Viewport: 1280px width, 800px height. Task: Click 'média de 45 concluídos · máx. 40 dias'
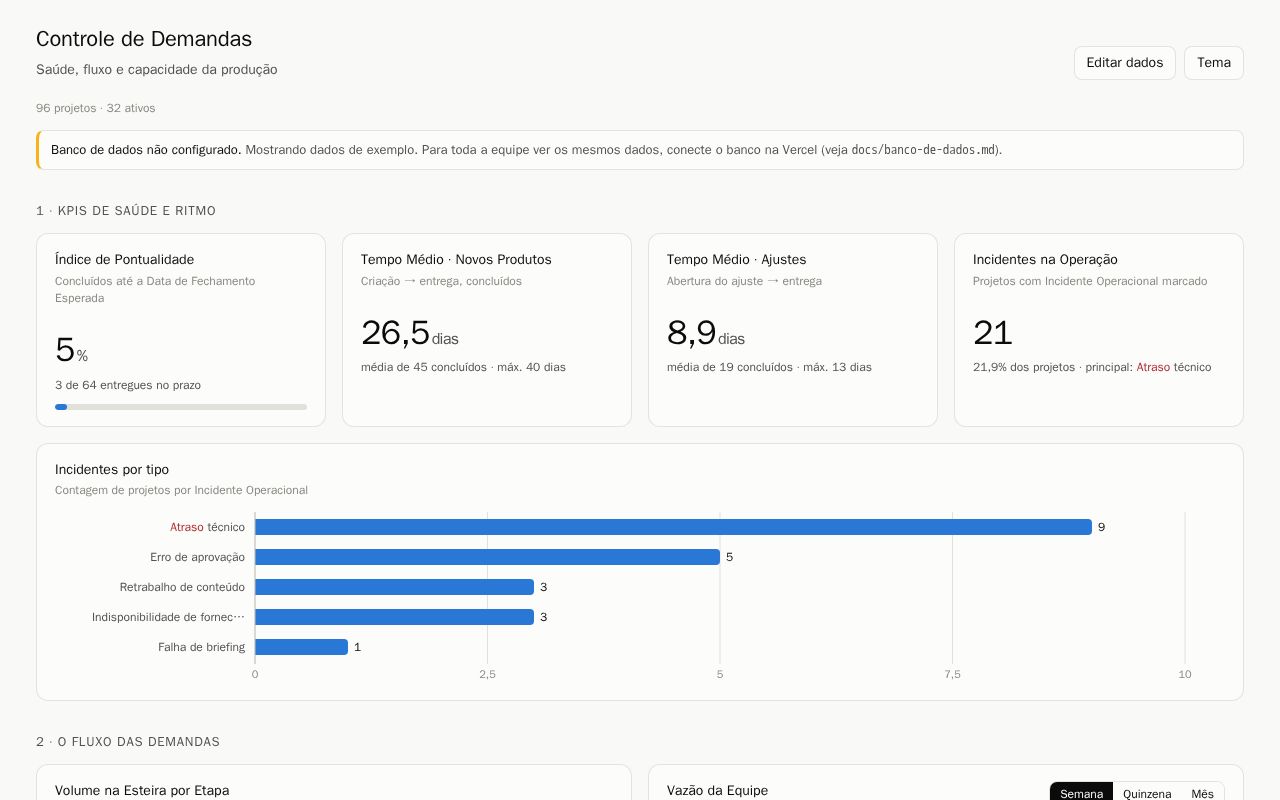[x=463, y=367]
